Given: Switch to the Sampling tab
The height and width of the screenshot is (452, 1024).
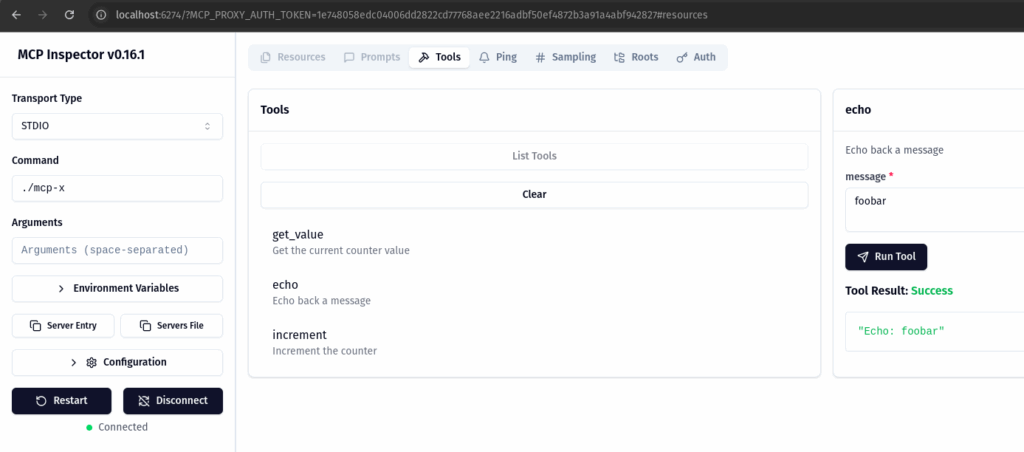Looking at the screenshot, I should (565, 57).
